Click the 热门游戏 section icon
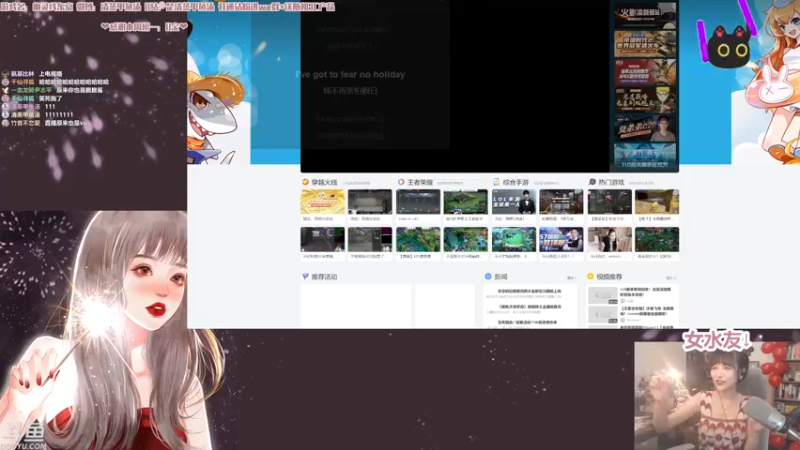This screenshot has height=450, width=800. click(592, 182)
